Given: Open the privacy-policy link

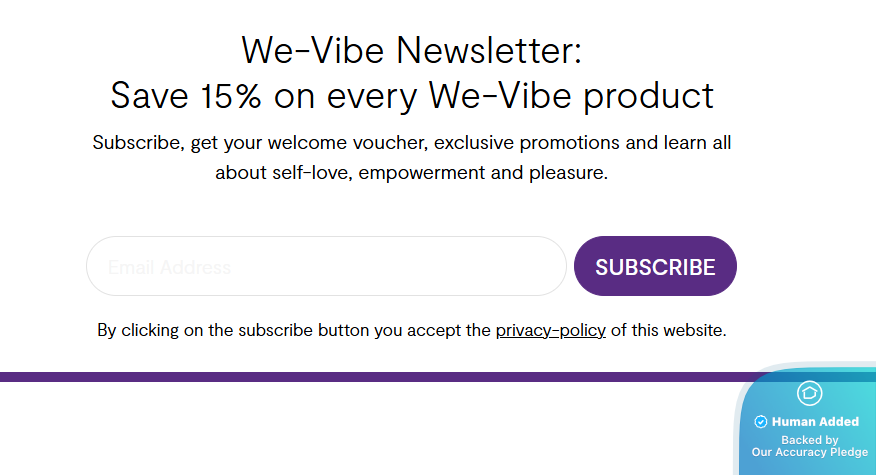Looking at the screenshot, I should (550, 330).
